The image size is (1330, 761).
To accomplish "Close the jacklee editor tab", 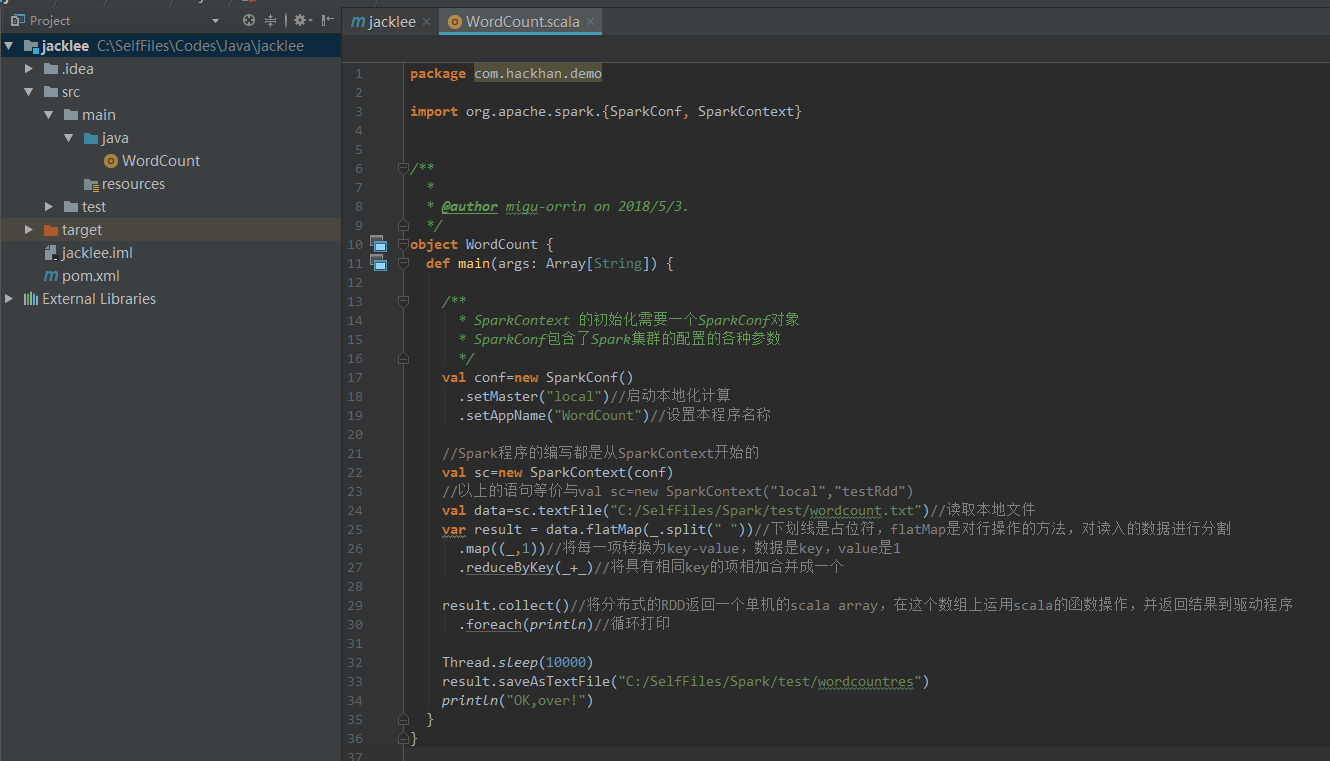I will point(426,22).
